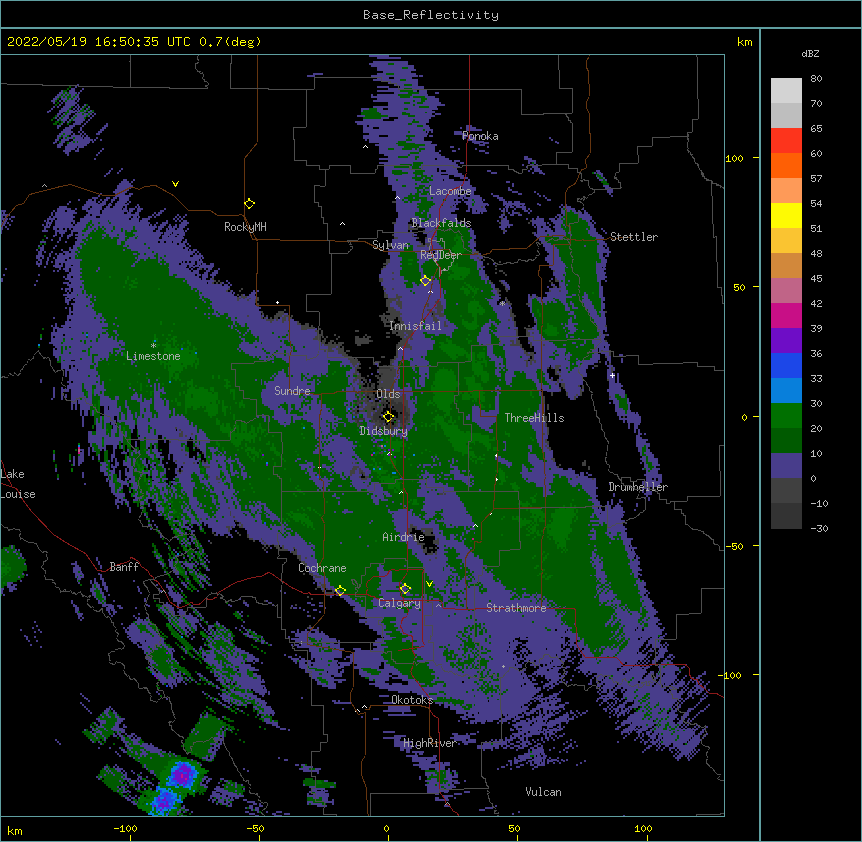Select the Strathmore label

[516, 608]
